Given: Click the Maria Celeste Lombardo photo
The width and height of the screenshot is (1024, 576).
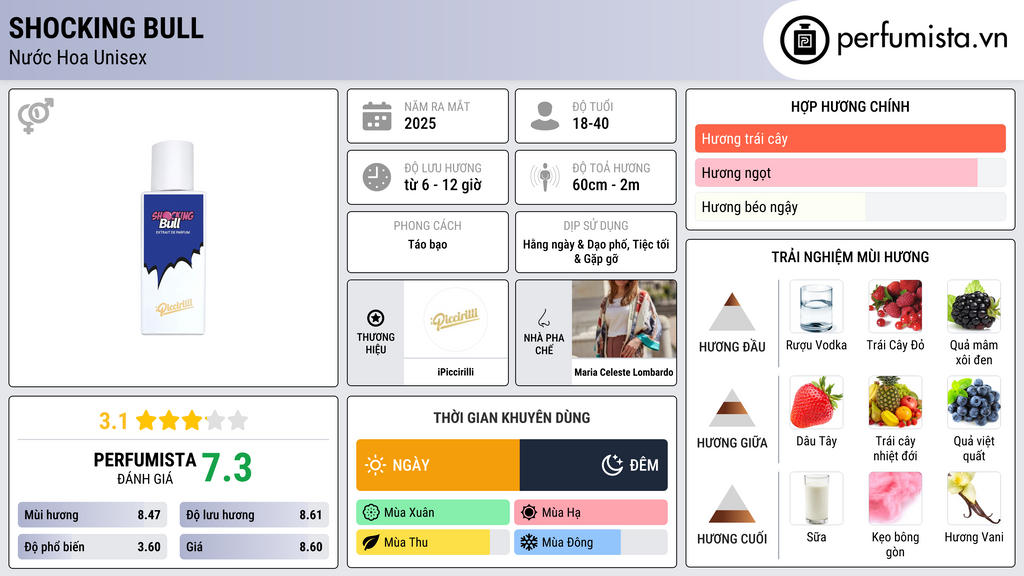Looking at the screenshot, I should click(624, 319).
